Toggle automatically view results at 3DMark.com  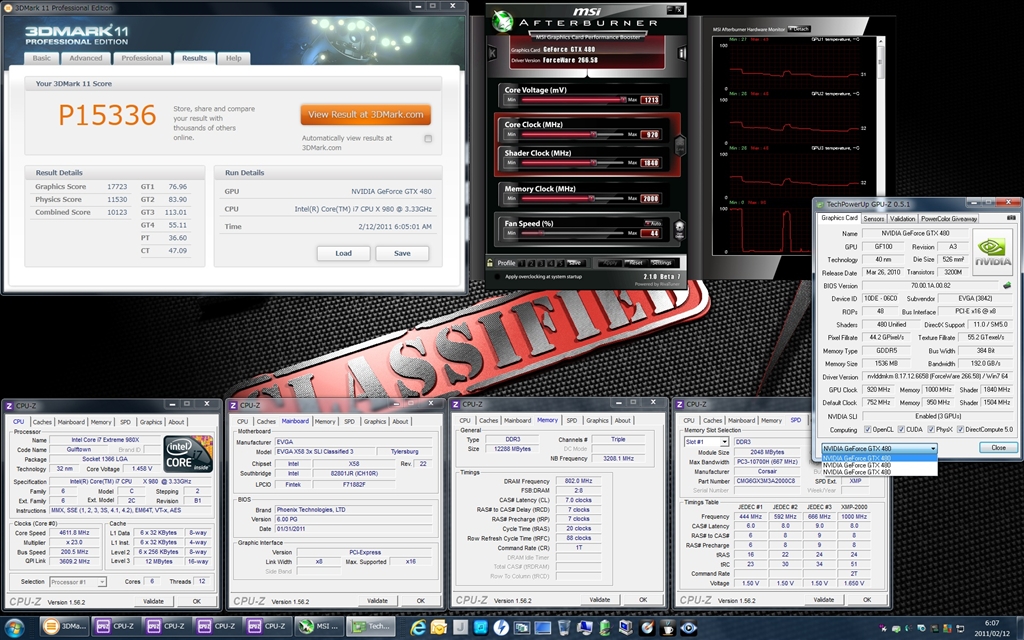428,138
